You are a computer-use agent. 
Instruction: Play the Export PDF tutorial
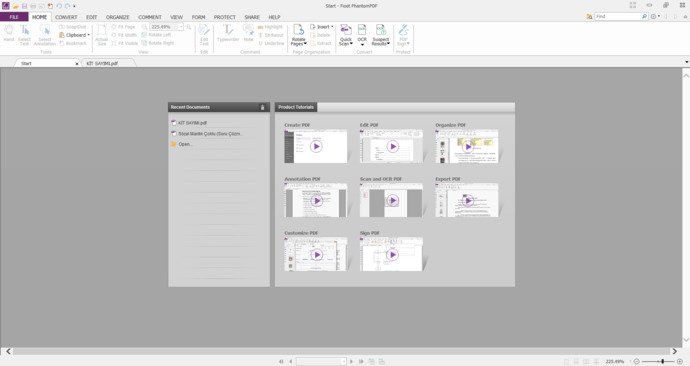click(x=467, y=201)
